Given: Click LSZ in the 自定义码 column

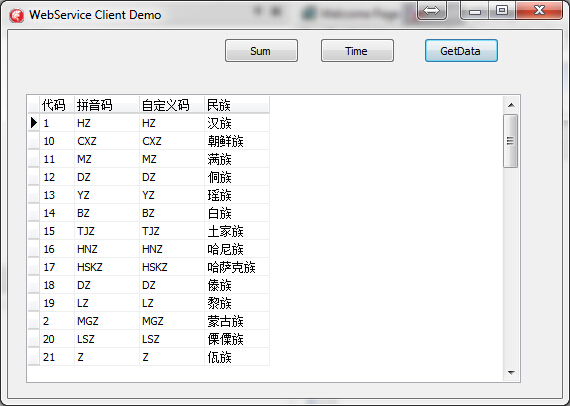Looking at the screenshot, I should pos(172,339).
